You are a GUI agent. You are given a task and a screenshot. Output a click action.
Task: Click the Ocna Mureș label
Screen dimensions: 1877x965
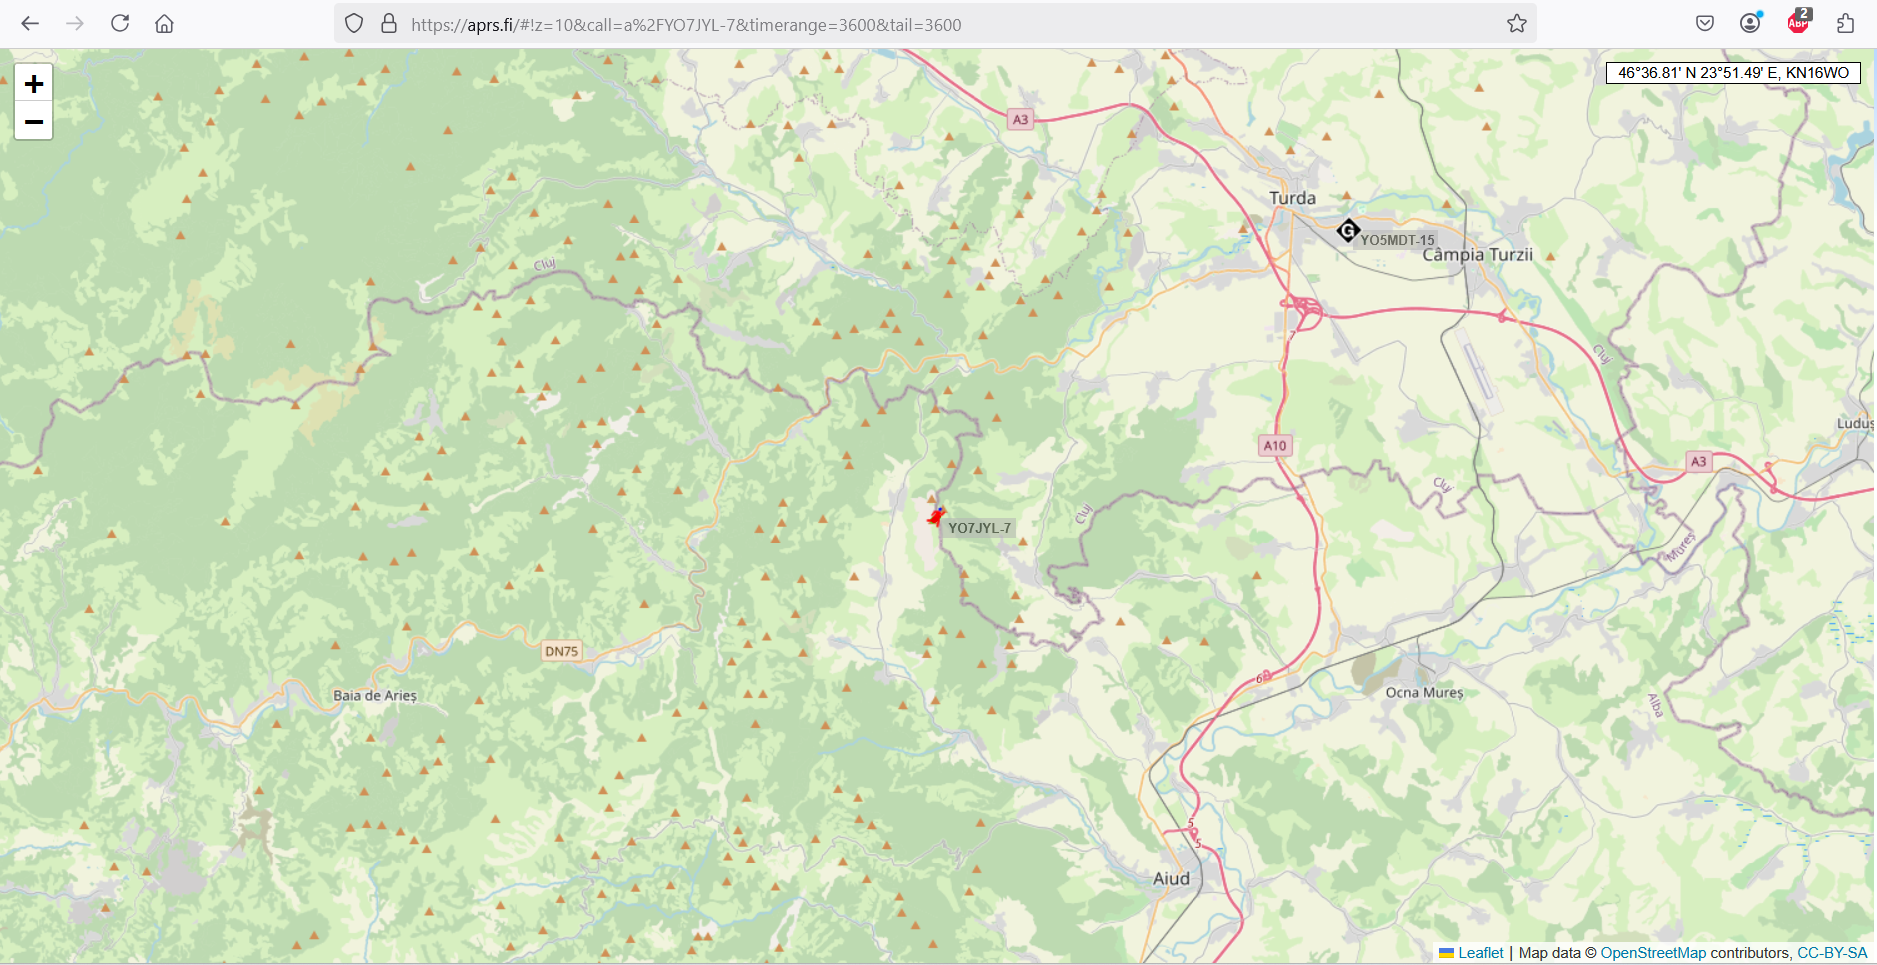pos(1424,692)
